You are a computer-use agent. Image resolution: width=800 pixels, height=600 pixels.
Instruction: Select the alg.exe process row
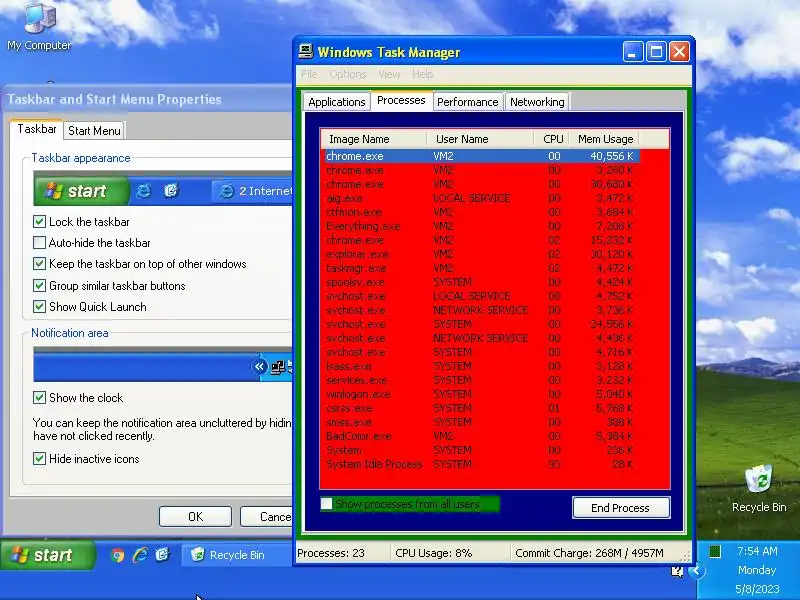[x=482, y=198]
